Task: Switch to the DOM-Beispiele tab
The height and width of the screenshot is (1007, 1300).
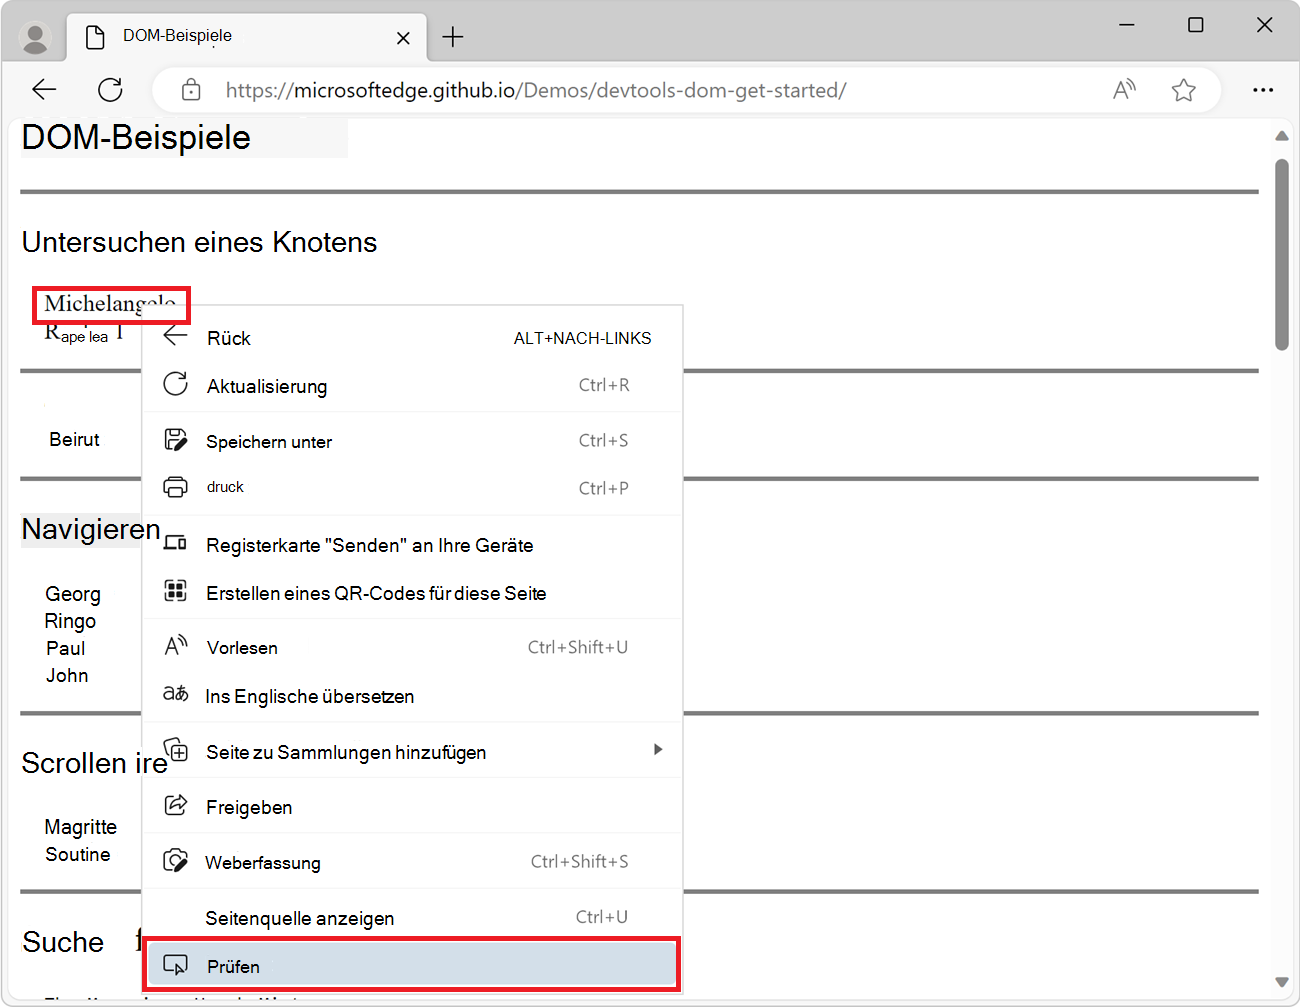Action: click(248, 37)
